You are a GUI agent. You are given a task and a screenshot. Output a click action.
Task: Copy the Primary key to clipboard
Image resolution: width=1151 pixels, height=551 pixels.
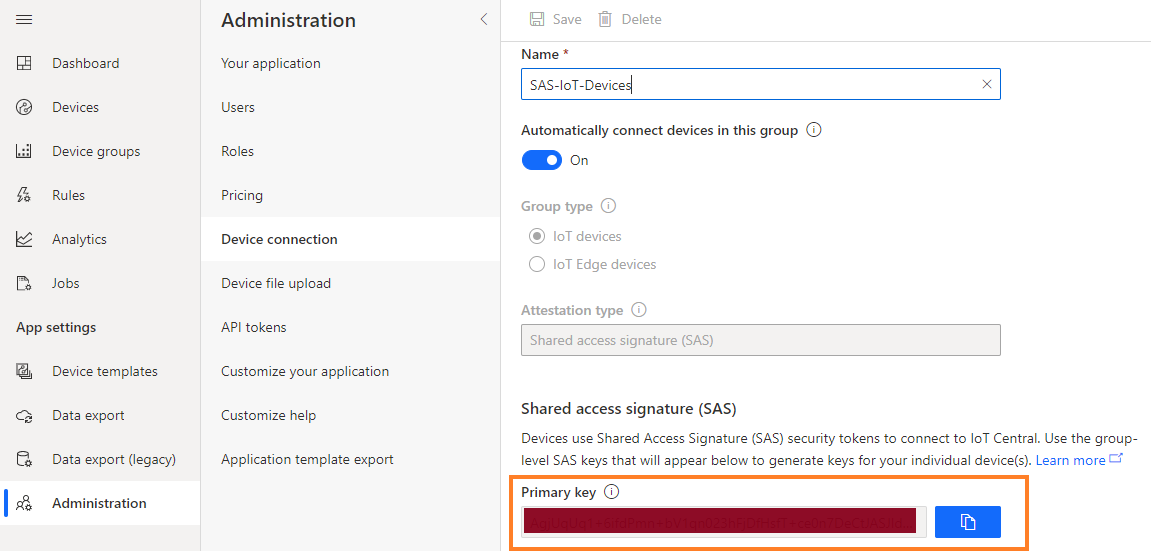pos(967,522)
